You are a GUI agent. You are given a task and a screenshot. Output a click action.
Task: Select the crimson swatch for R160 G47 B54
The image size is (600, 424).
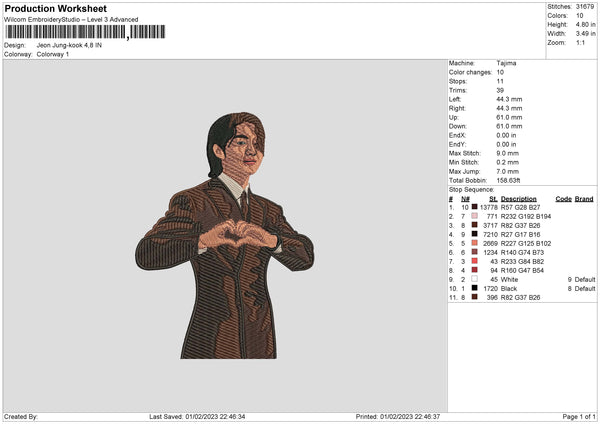[x=474, y=270]
